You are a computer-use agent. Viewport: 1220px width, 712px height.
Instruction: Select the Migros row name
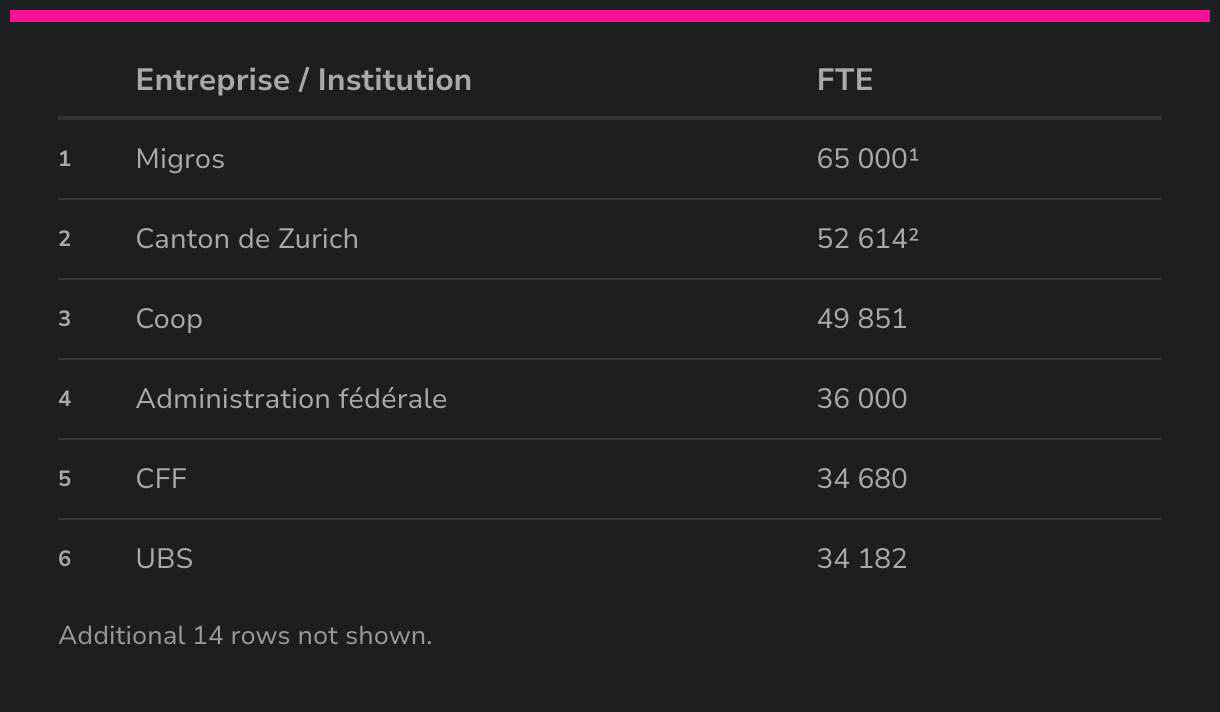(180, 159)
